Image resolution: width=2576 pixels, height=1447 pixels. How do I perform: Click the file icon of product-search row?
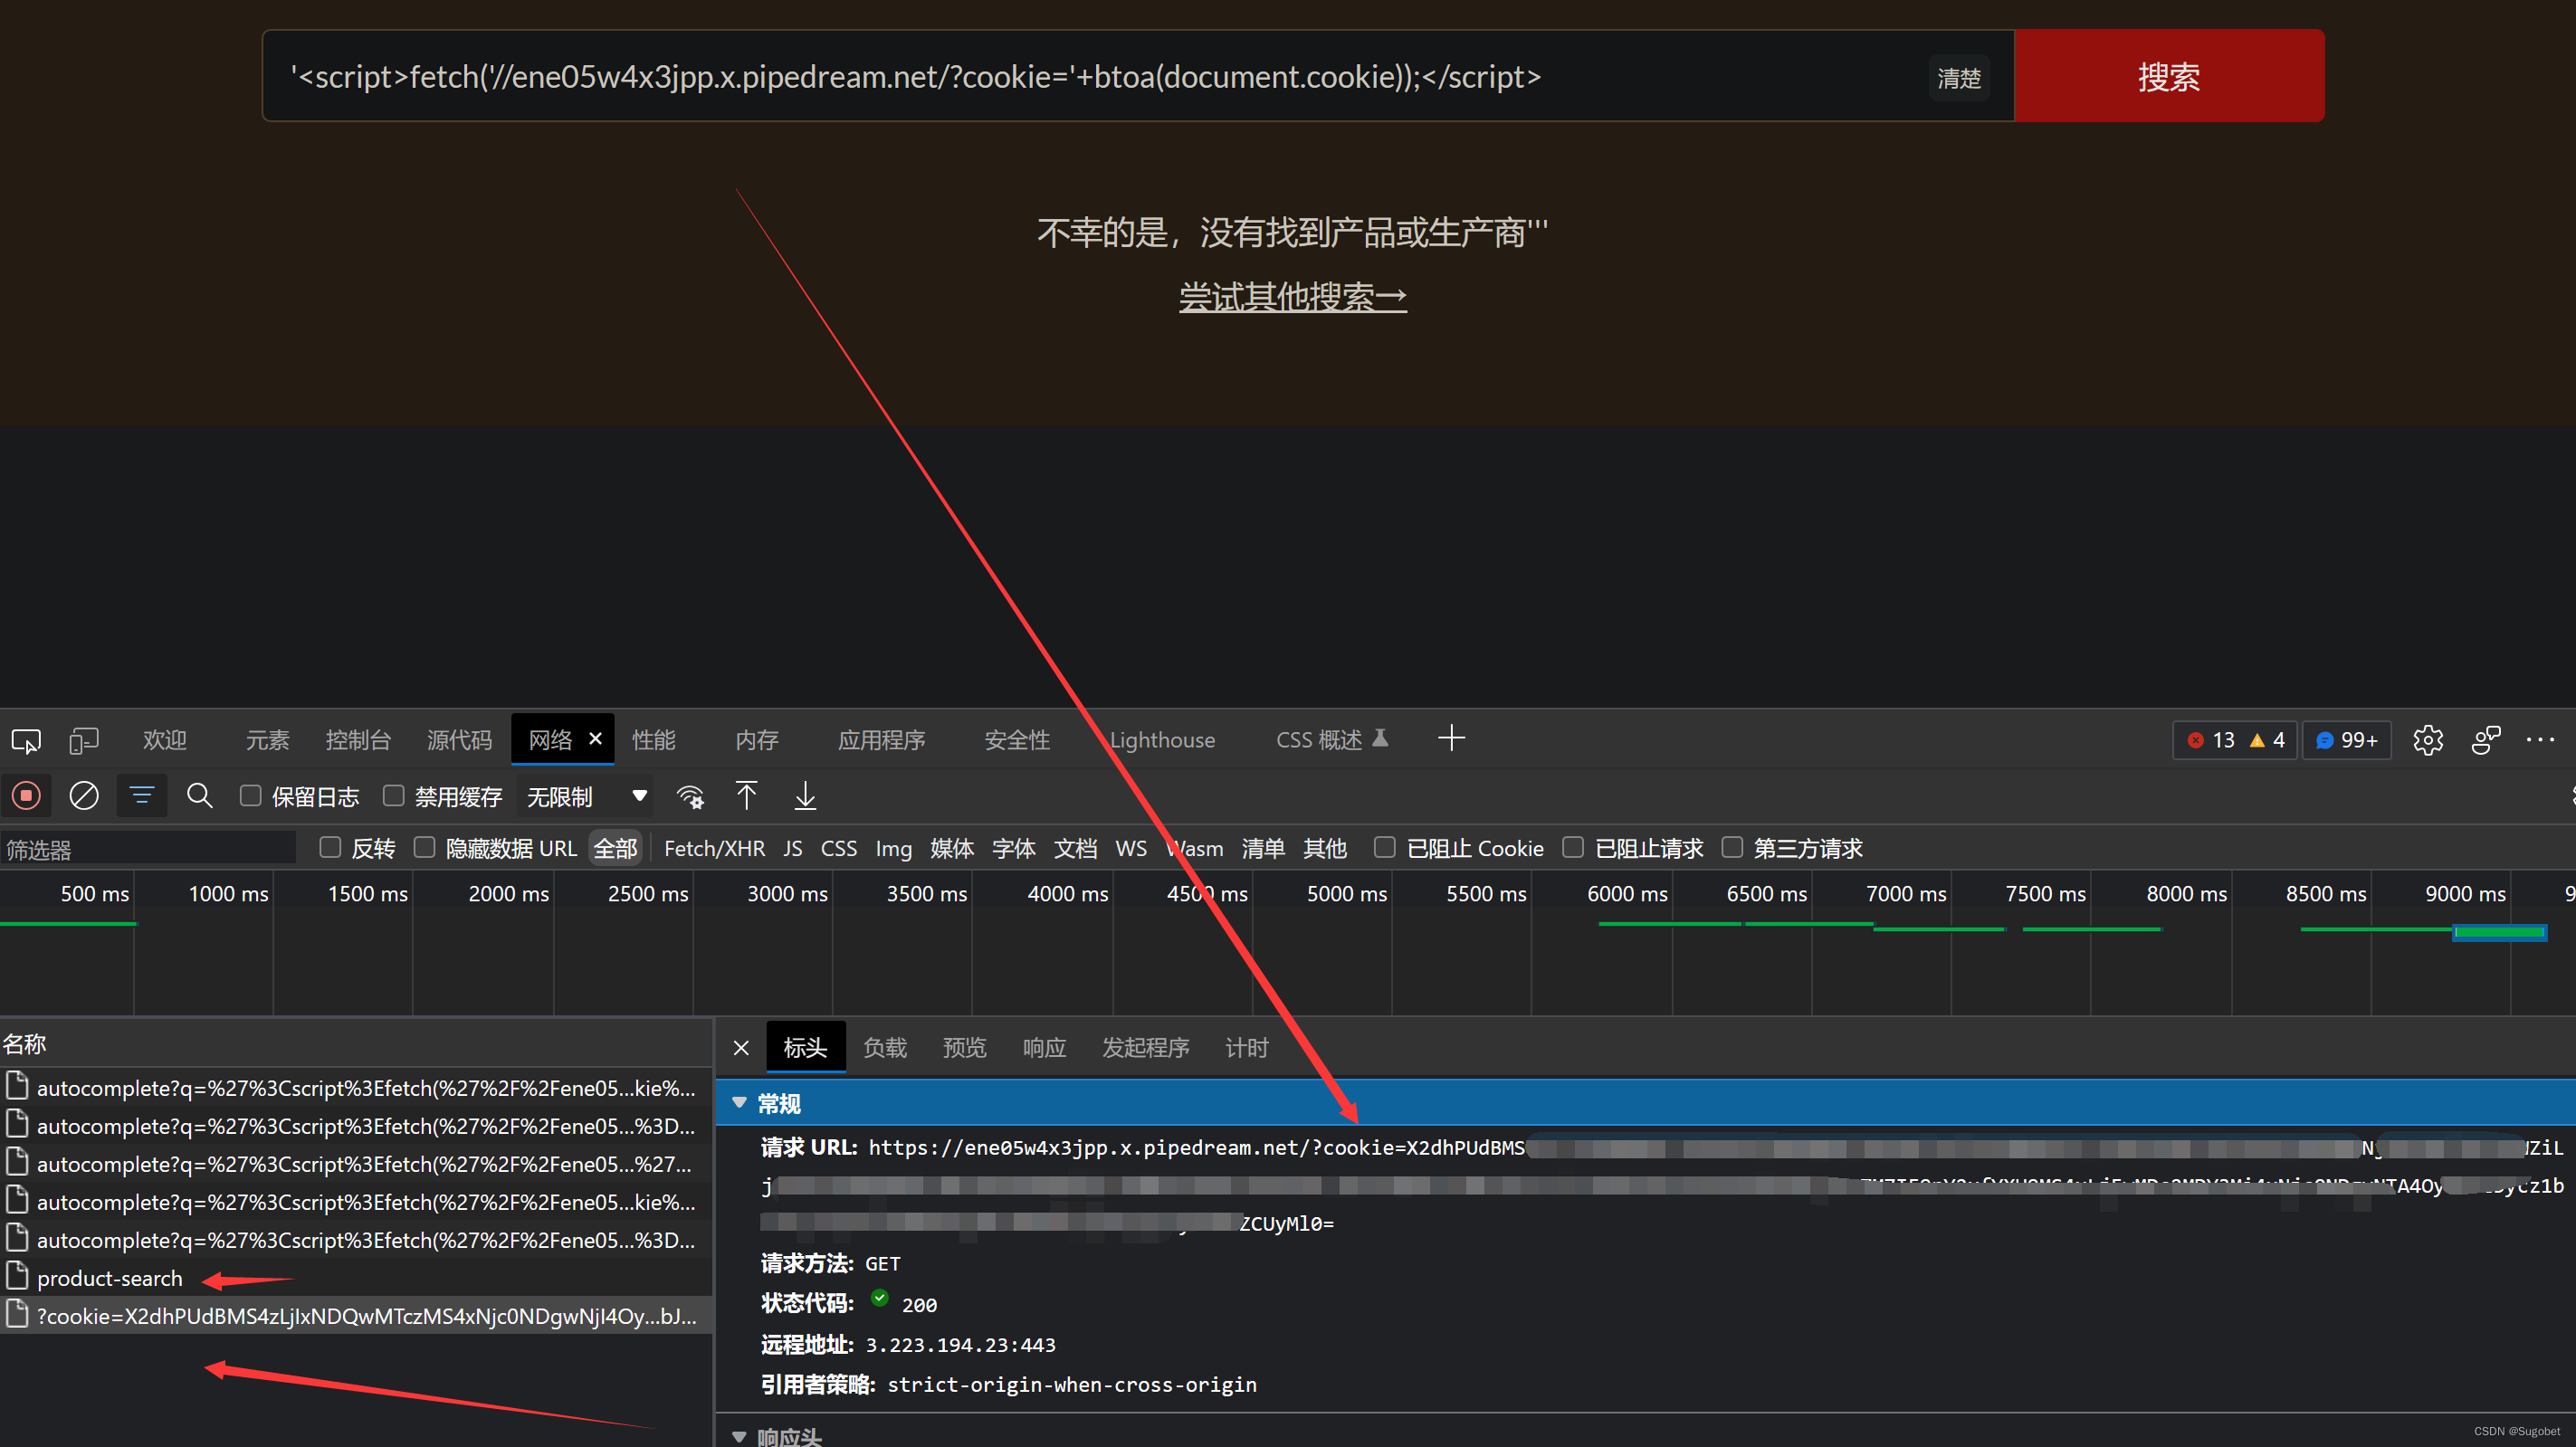16,1276
